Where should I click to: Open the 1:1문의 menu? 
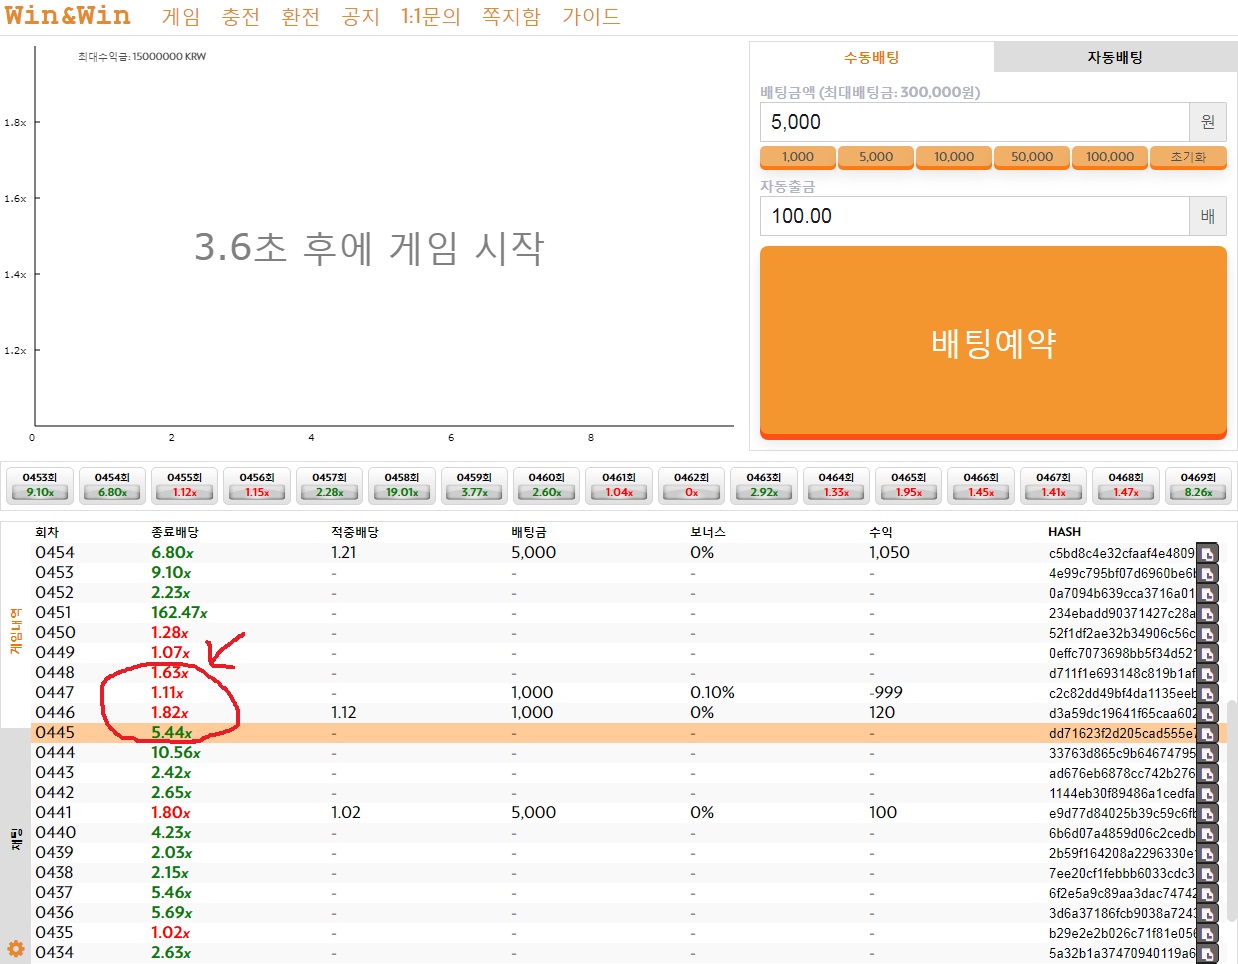pyautogui.click(x=431, y=16)
